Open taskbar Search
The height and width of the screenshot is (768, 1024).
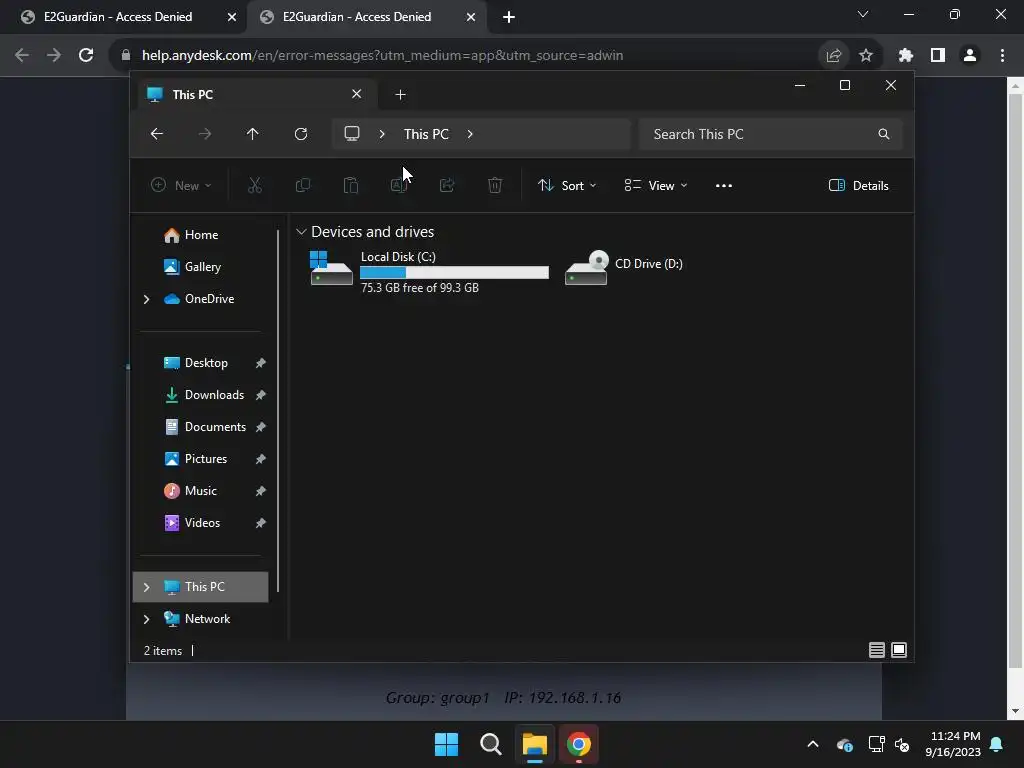(490, 744)
